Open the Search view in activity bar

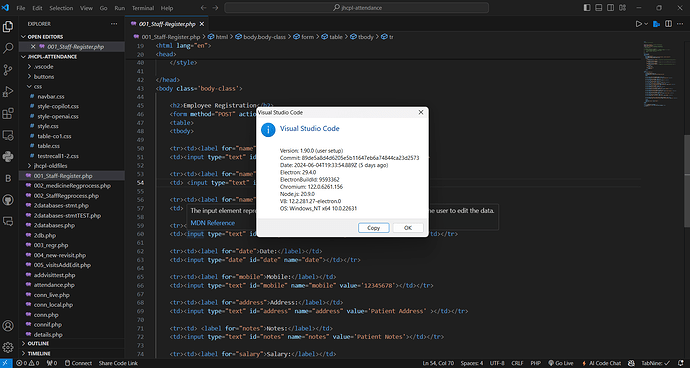pyautogui.click(x=8, y=48)
